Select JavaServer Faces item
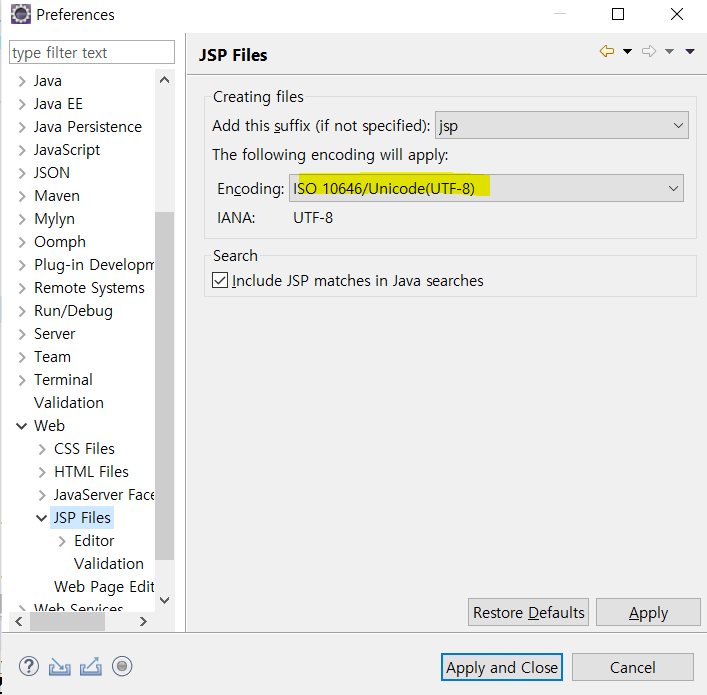 104,495
